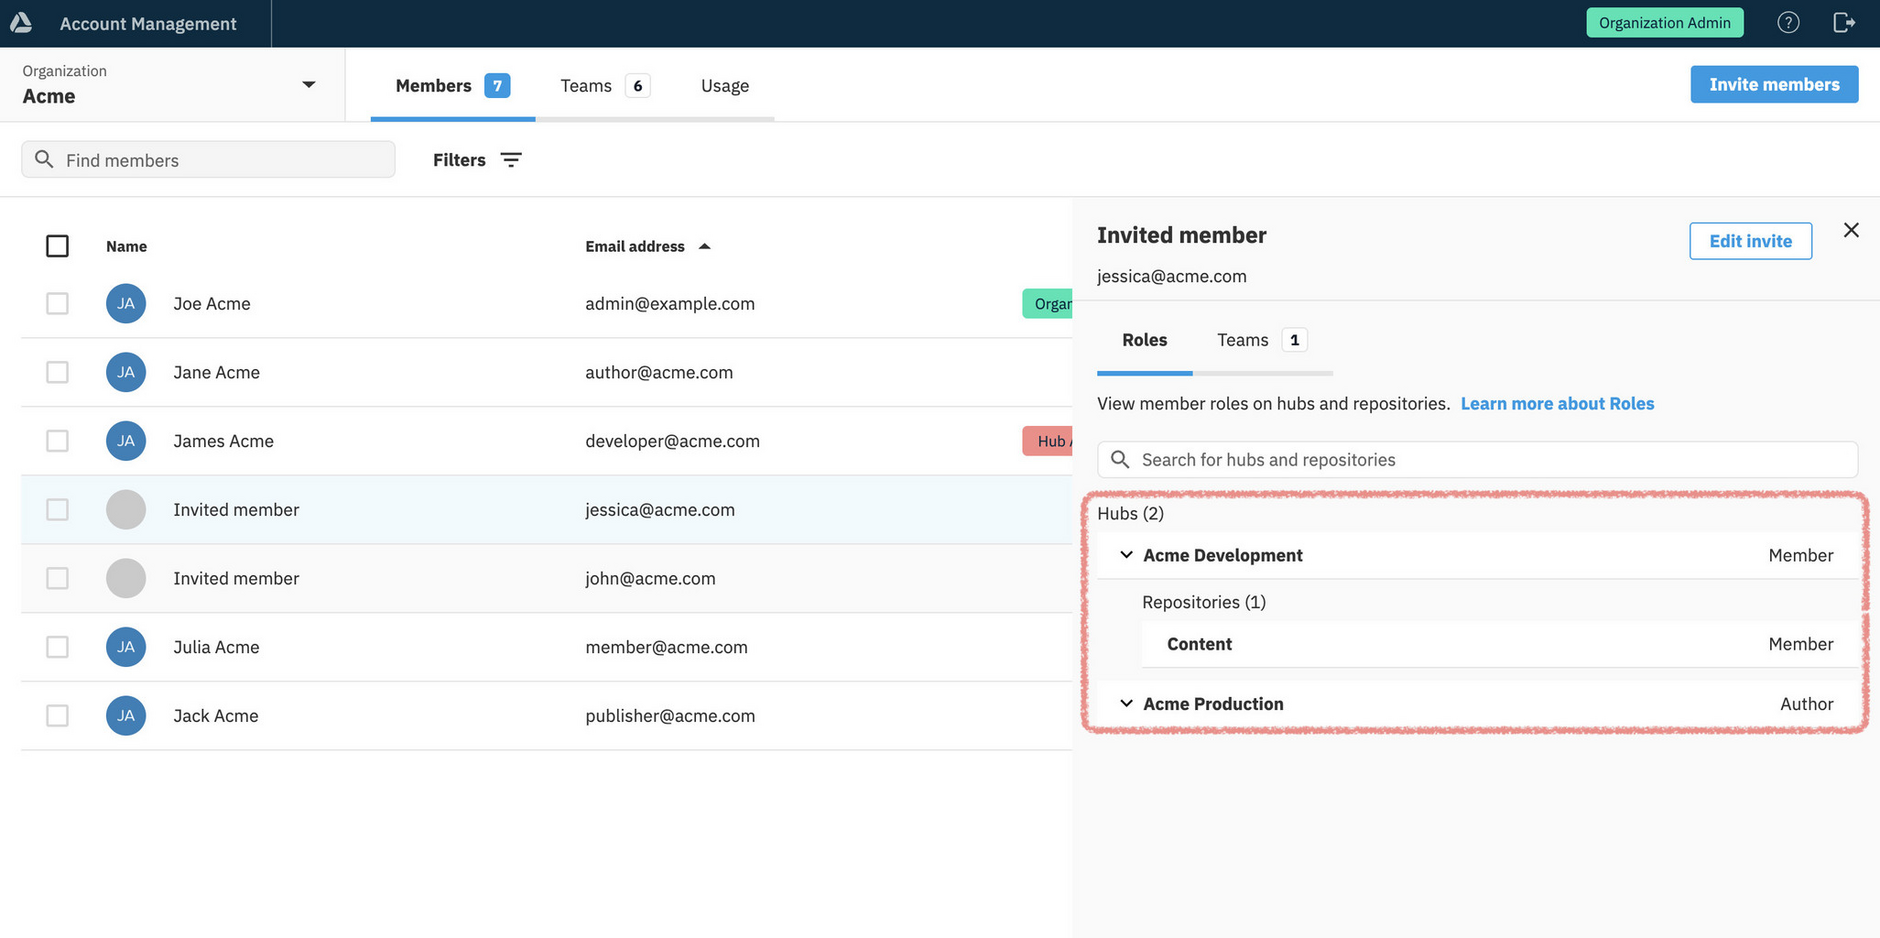Open the help question mark icon
The image size is (1880, 938).
click(x=1788, y=23)
